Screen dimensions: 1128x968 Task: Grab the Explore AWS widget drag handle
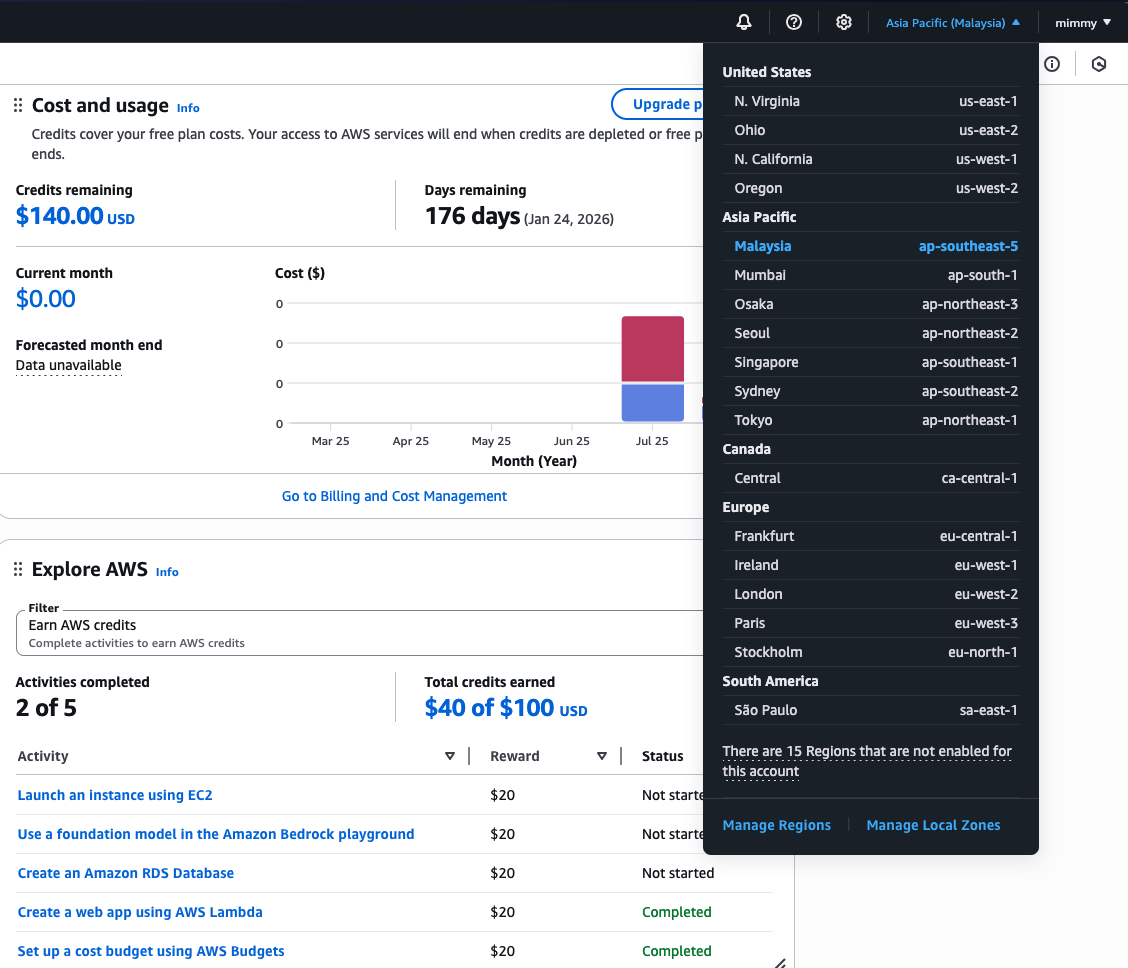(x=18, y=570)
